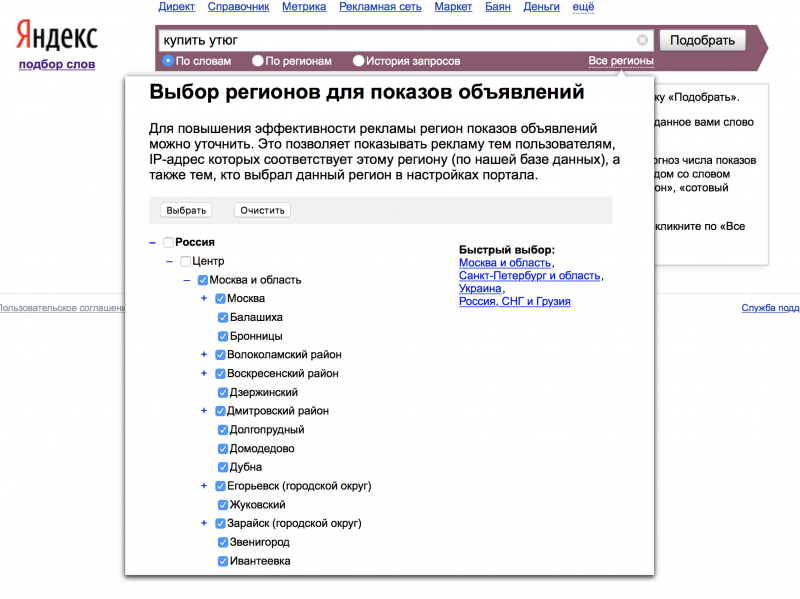Open the 'Все регионы' region selector

621,61
